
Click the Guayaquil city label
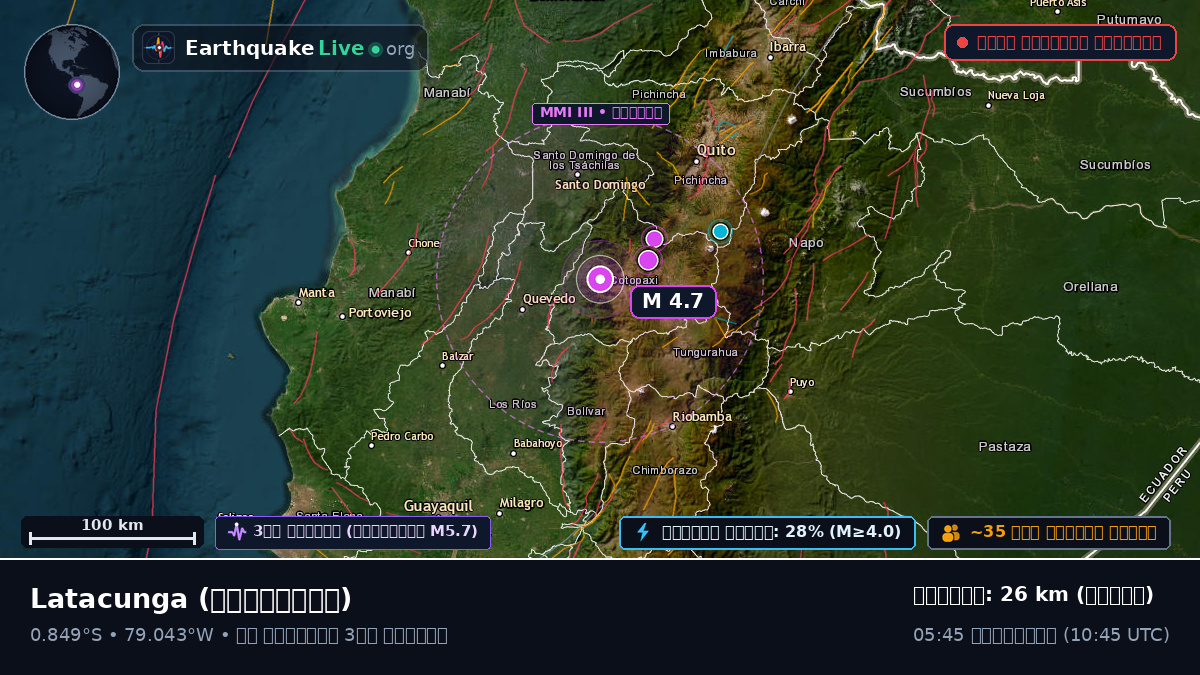click(x=438, y=506)
